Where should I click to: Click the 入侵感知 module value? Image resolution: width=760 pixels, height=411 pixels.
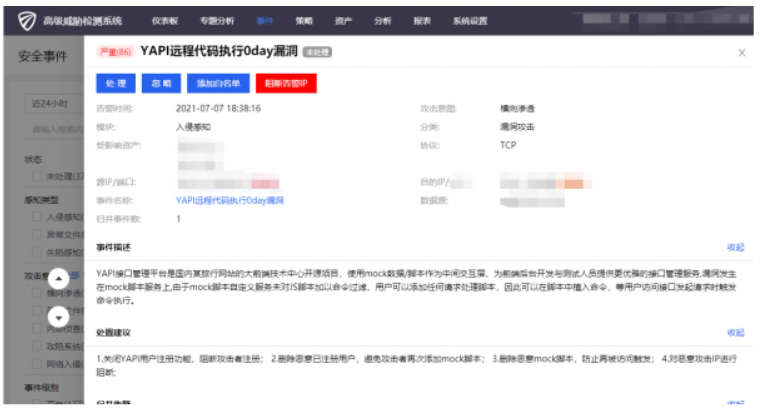(x=193, y=127)
